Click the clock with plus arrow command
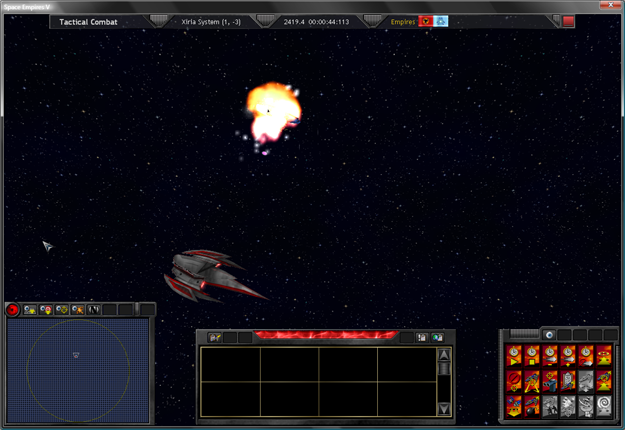The image size is (625, 430). point(568,355)
